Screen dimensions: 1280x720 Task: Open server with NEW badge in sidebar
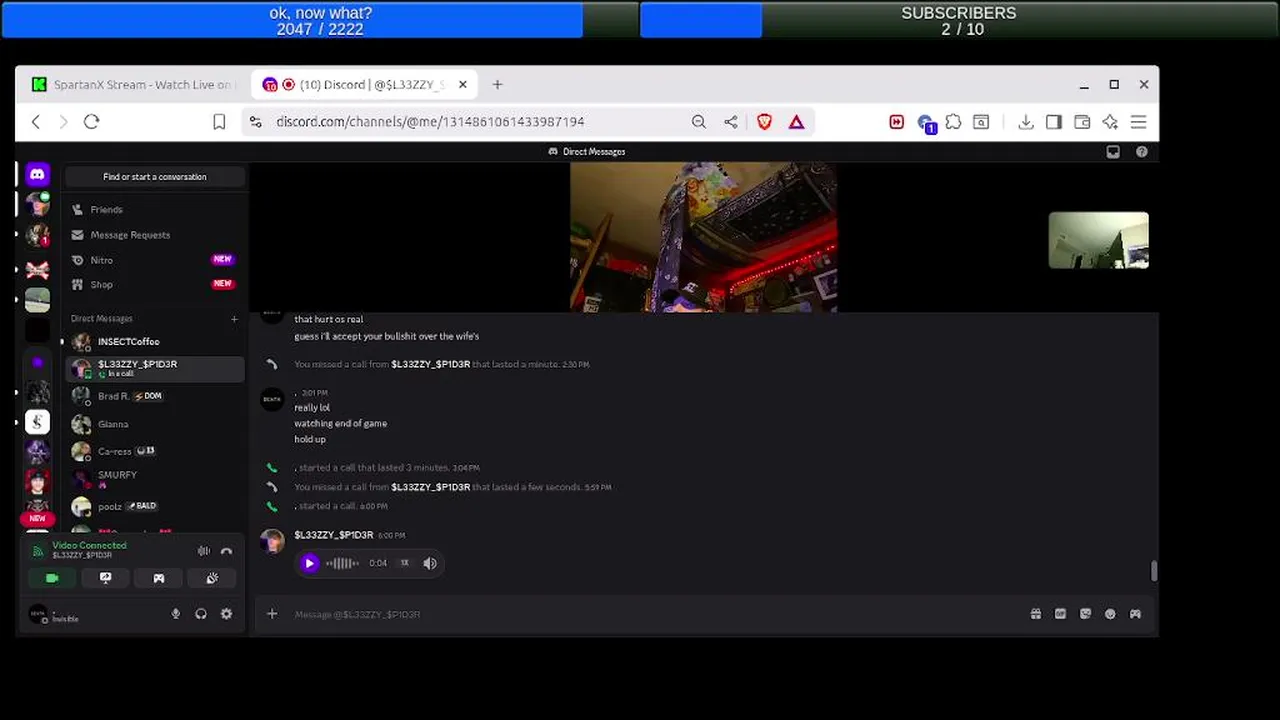pos(37,518)
